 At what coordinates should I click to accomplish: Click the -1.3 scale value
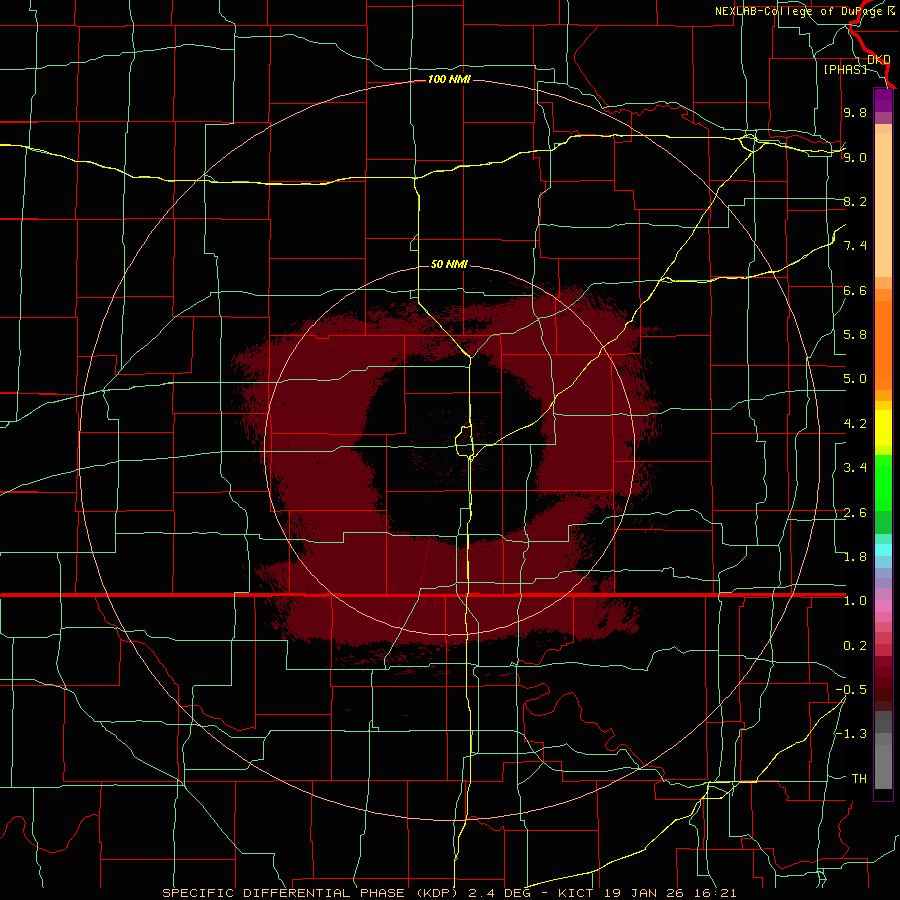(x=851, y=734)
